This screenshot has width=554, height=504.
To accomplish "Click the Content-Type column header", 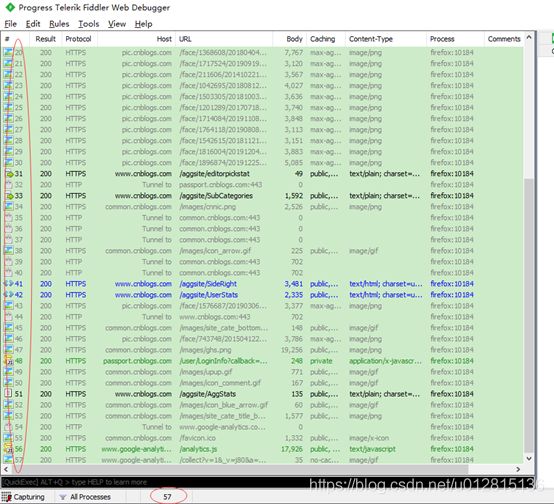I will click(x=385, y=39).
